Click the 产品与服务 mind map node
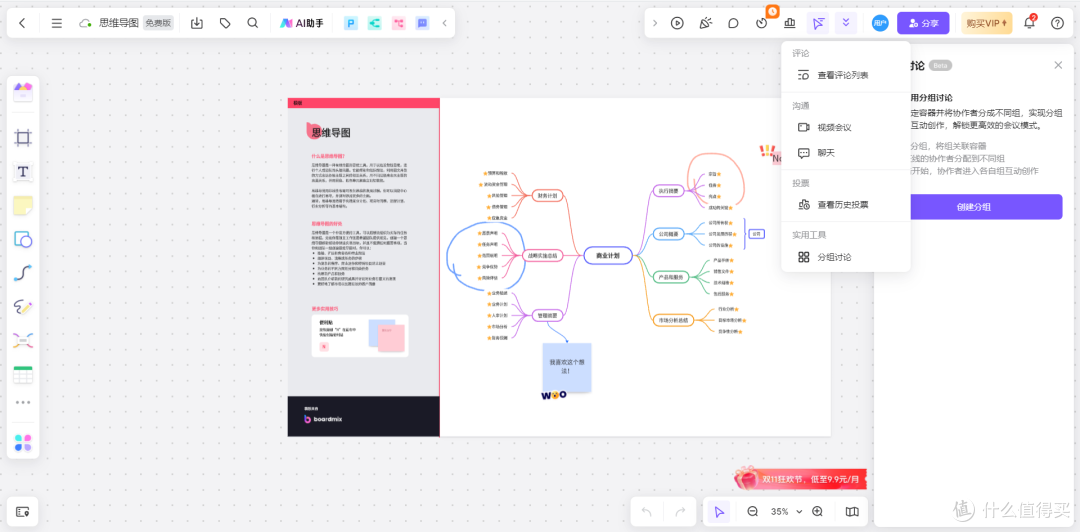The width and height of the screenshot is (1080, 532). point(669,277)
